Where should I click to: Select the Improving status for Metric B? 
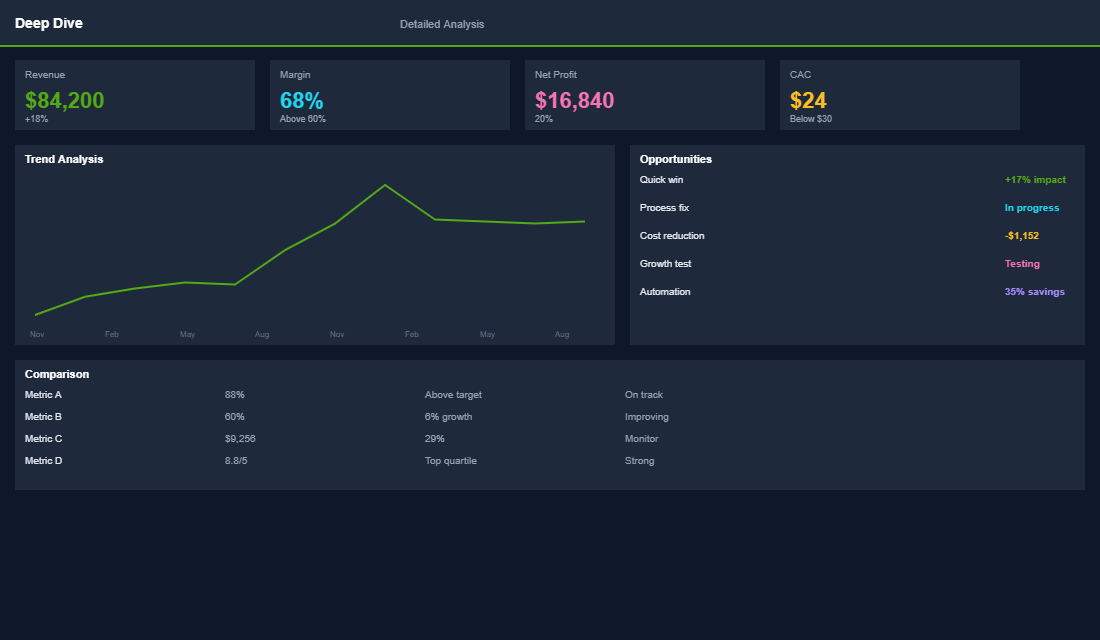click(x=645, y=416)
